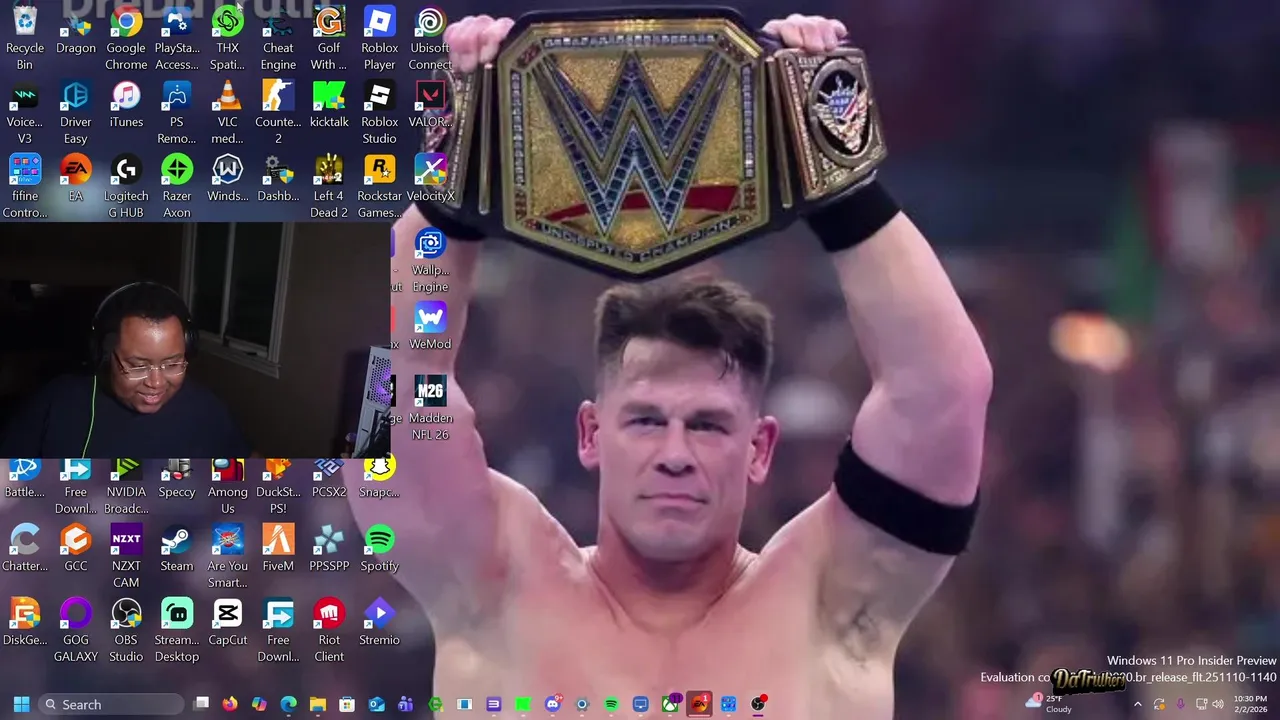This screenshot has height=720, width=1280.
Task: Launch the PCSX2 emulator shortcut
Action: pos(329,476)
